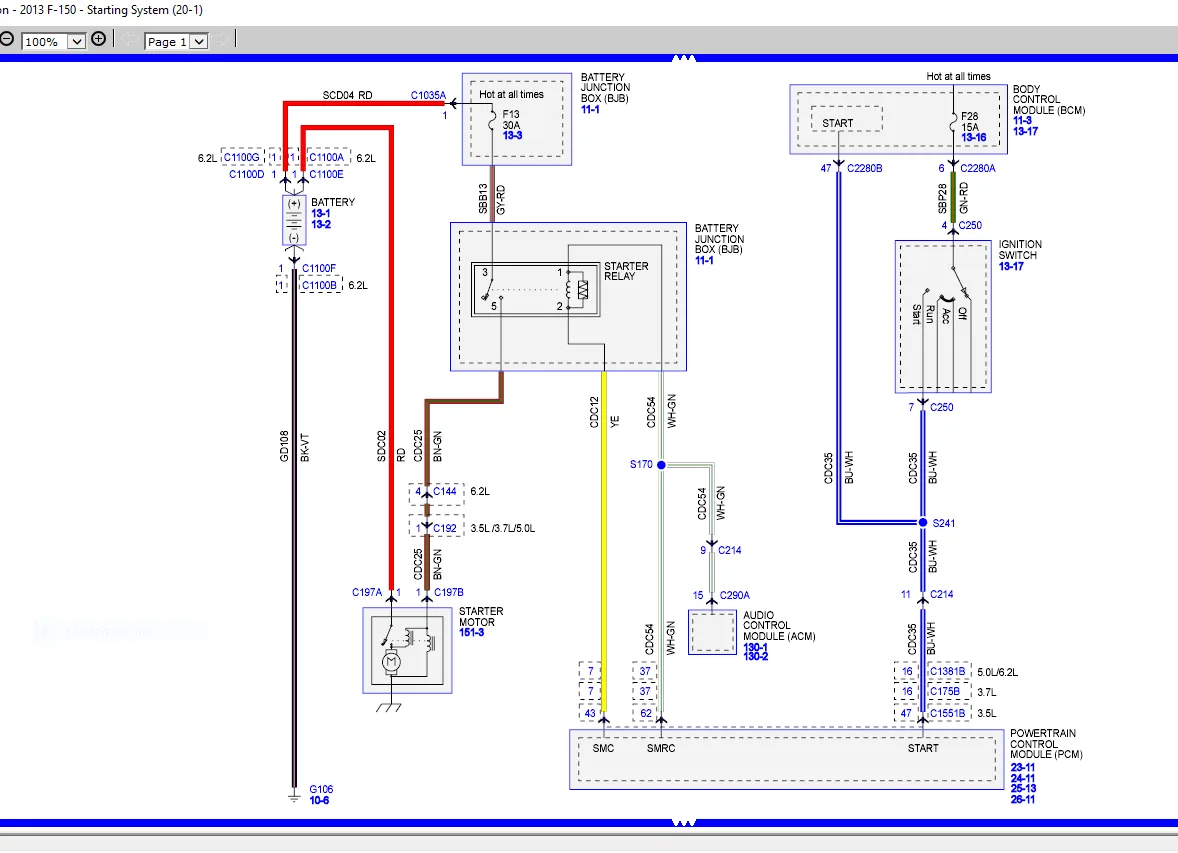Screen dimensions: 1178x853
Task: Open connector link C1100E
Action: click(x=326, y=174)
